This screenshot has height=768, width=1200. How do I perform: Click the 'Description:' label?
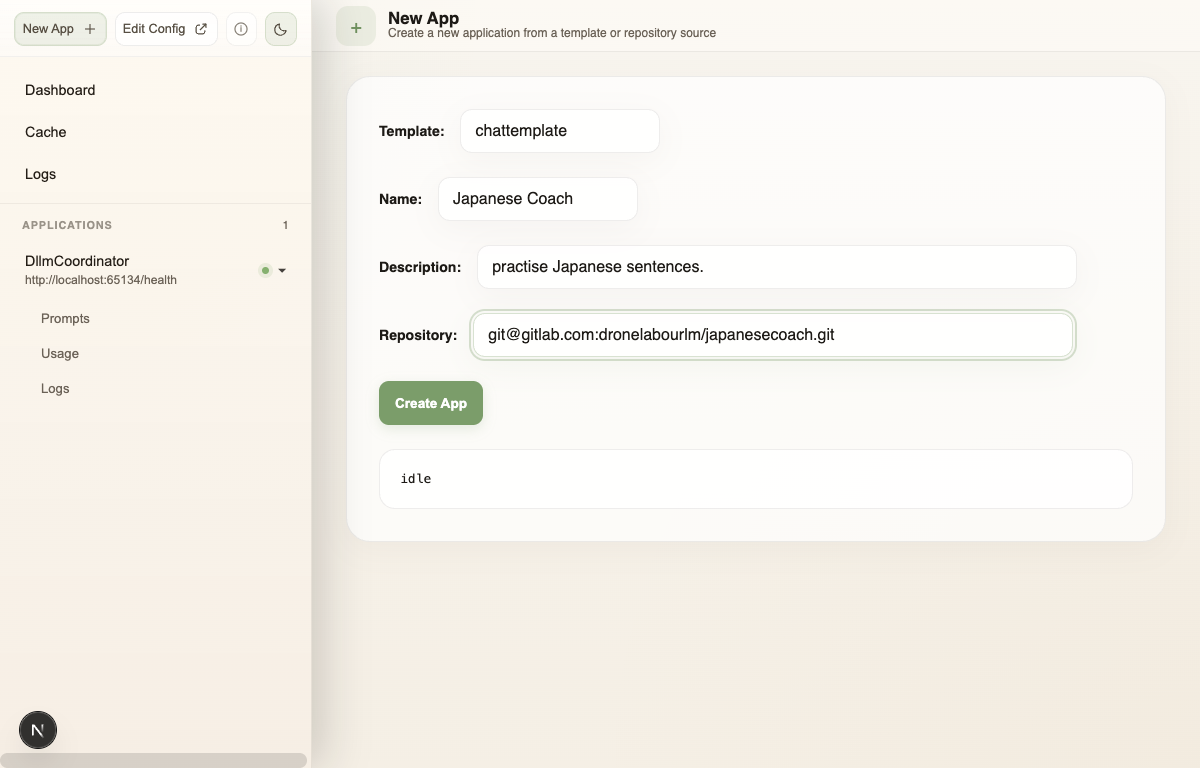pos(420,267)
